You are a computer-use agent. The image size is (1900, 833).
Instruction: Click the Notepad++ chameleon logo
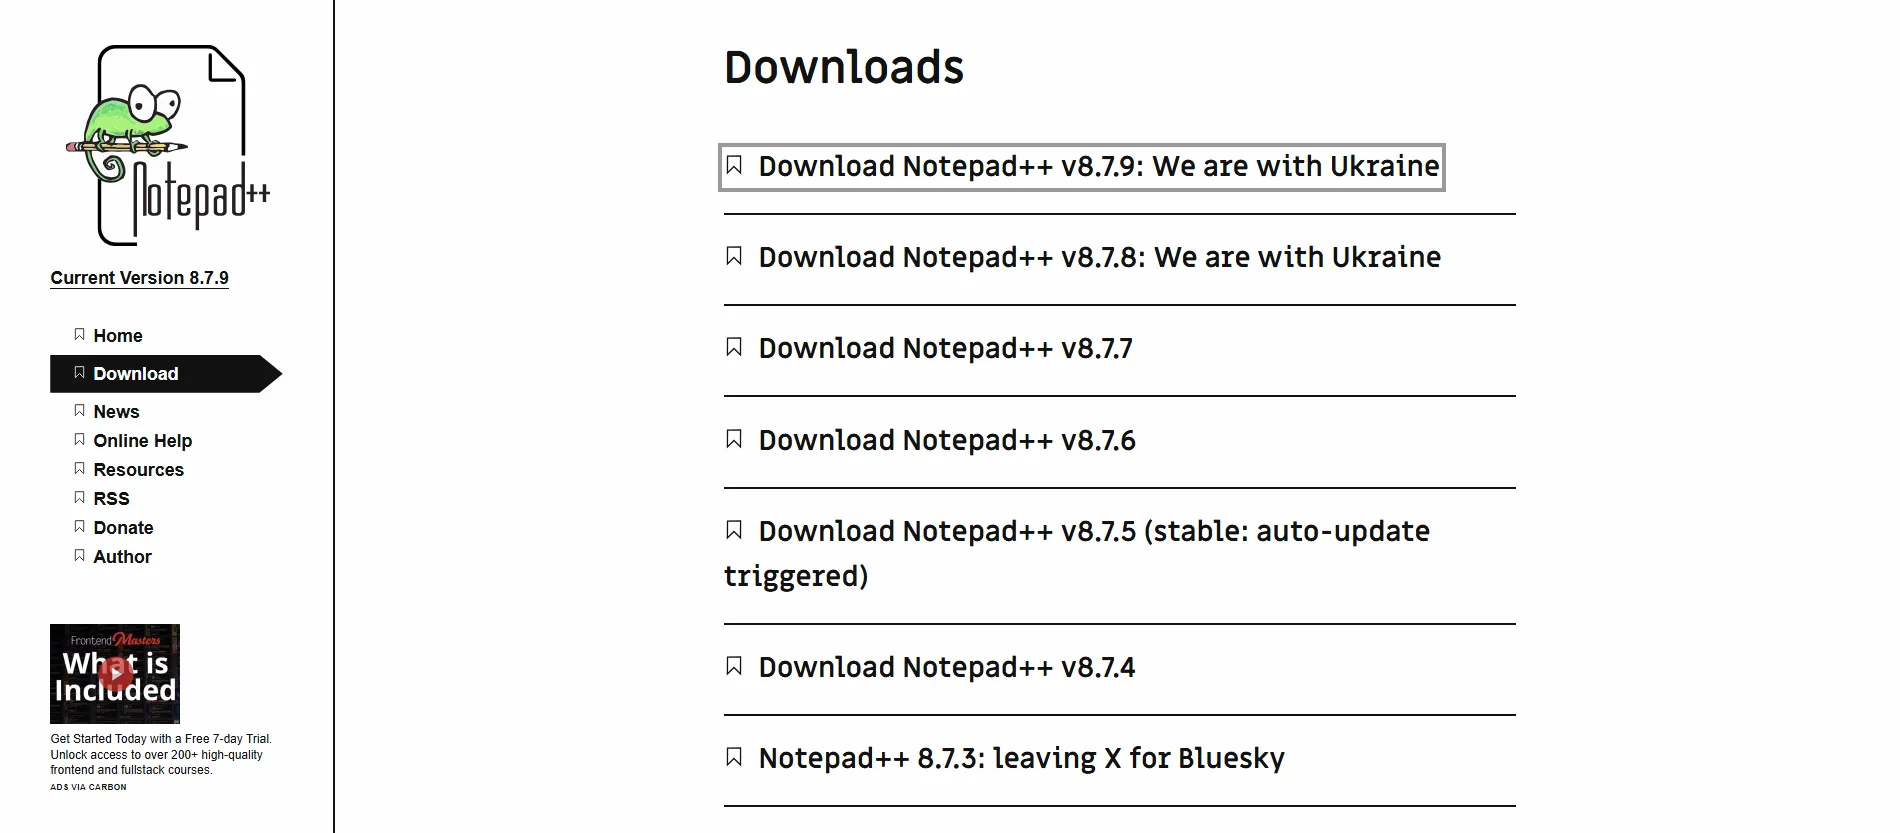tap(170, 140)
